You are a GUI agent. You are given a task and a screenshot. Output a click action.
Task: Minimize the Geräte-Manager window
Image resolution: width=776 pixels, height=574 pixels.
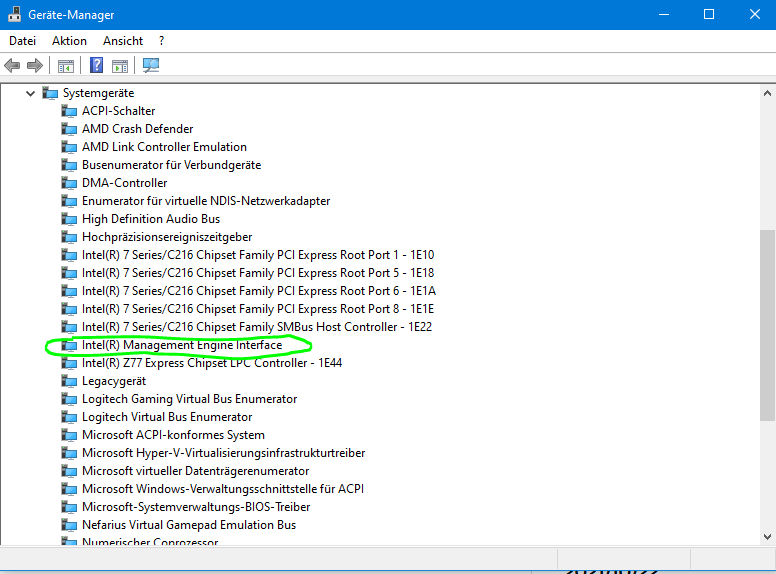pyautogui.click(x=664, y=14)
